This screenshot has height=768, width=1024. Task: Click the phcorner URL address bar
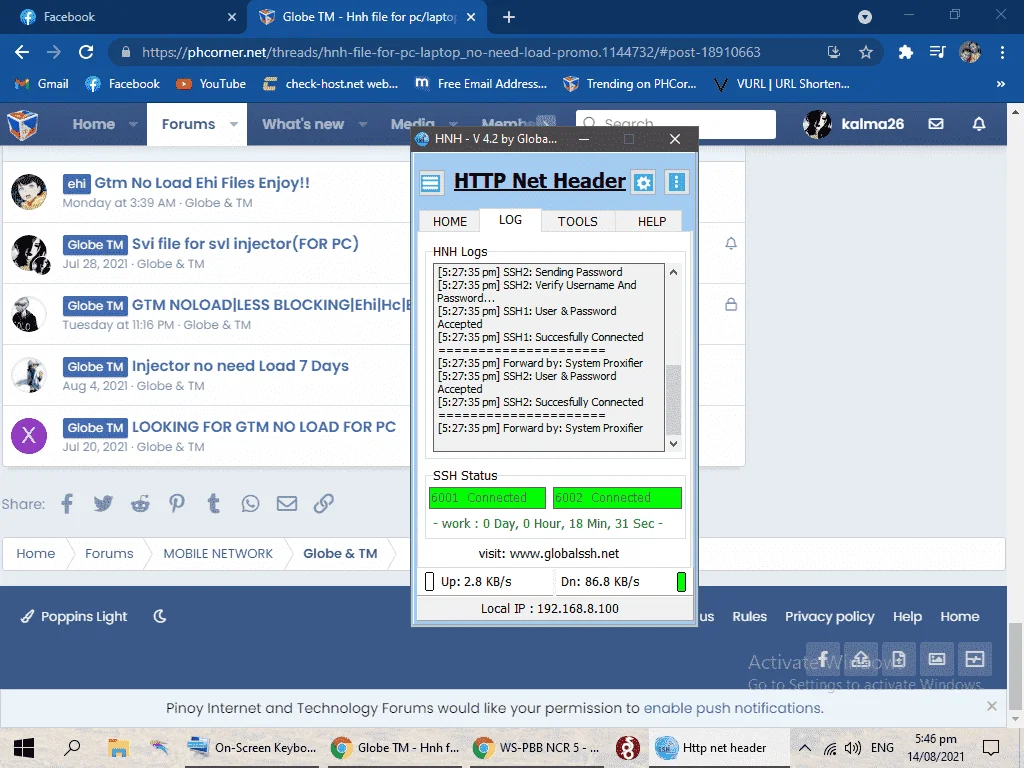[x=451, y=52]
